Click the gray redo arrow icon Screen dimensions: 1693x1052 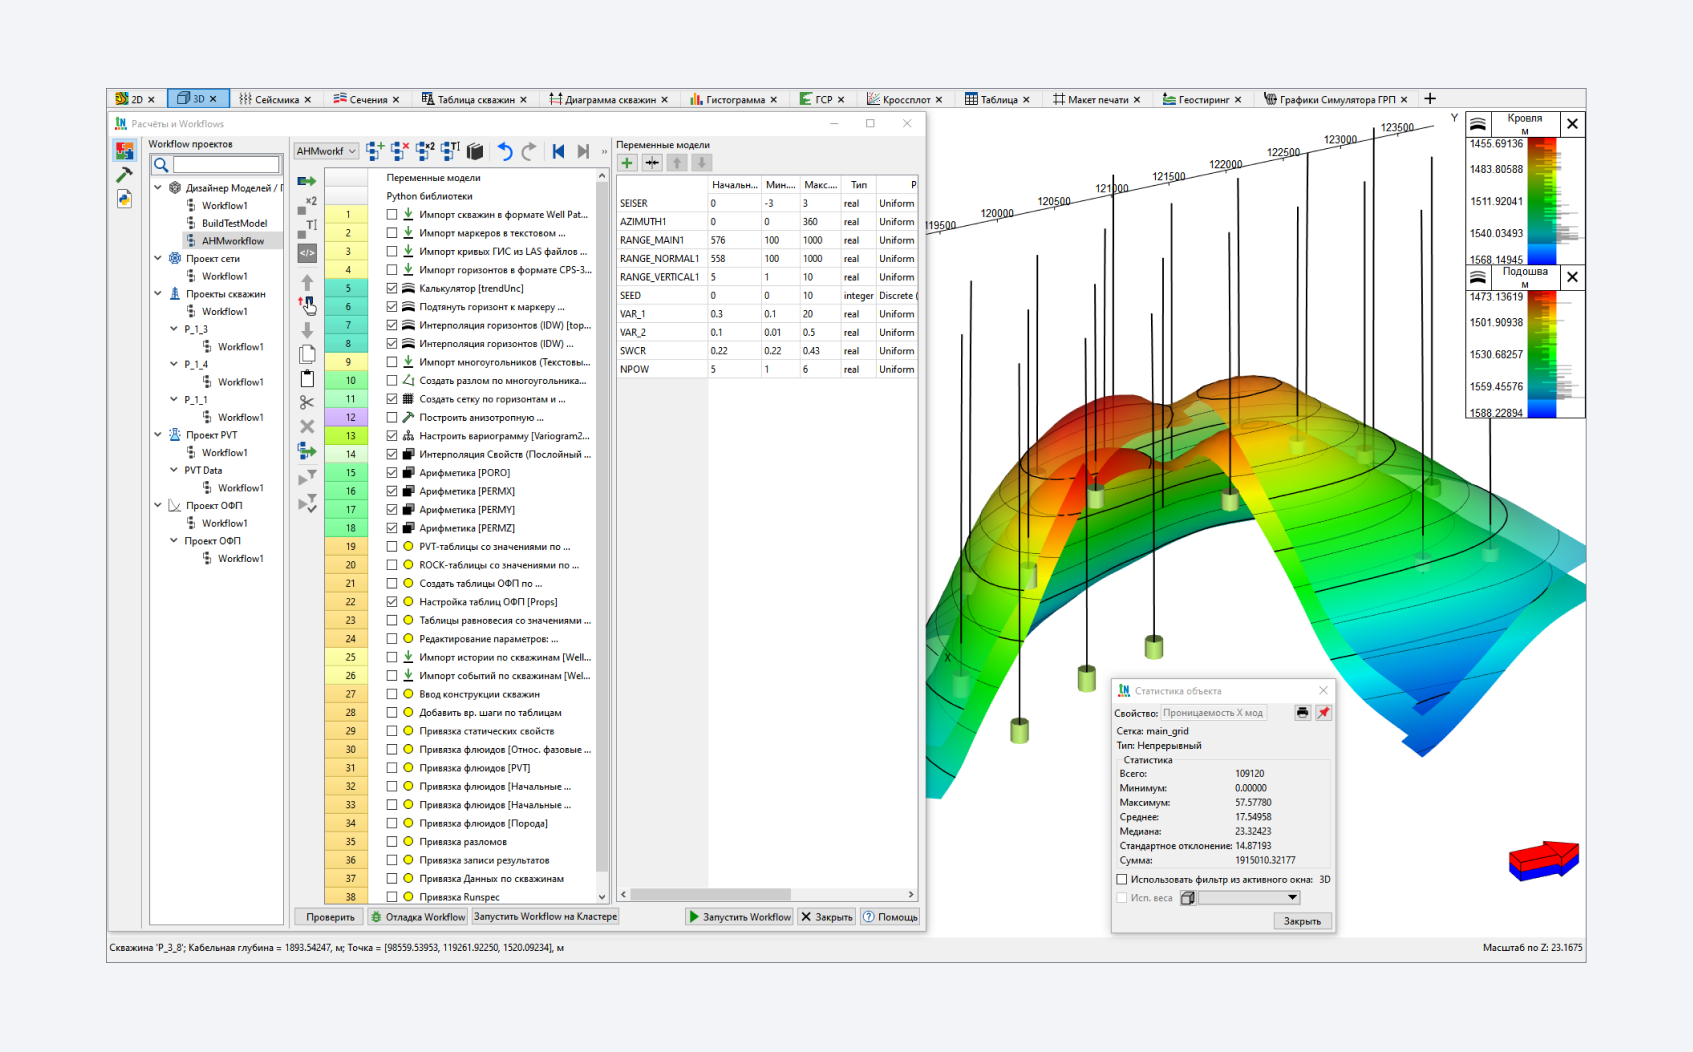[x=529, y=151]
